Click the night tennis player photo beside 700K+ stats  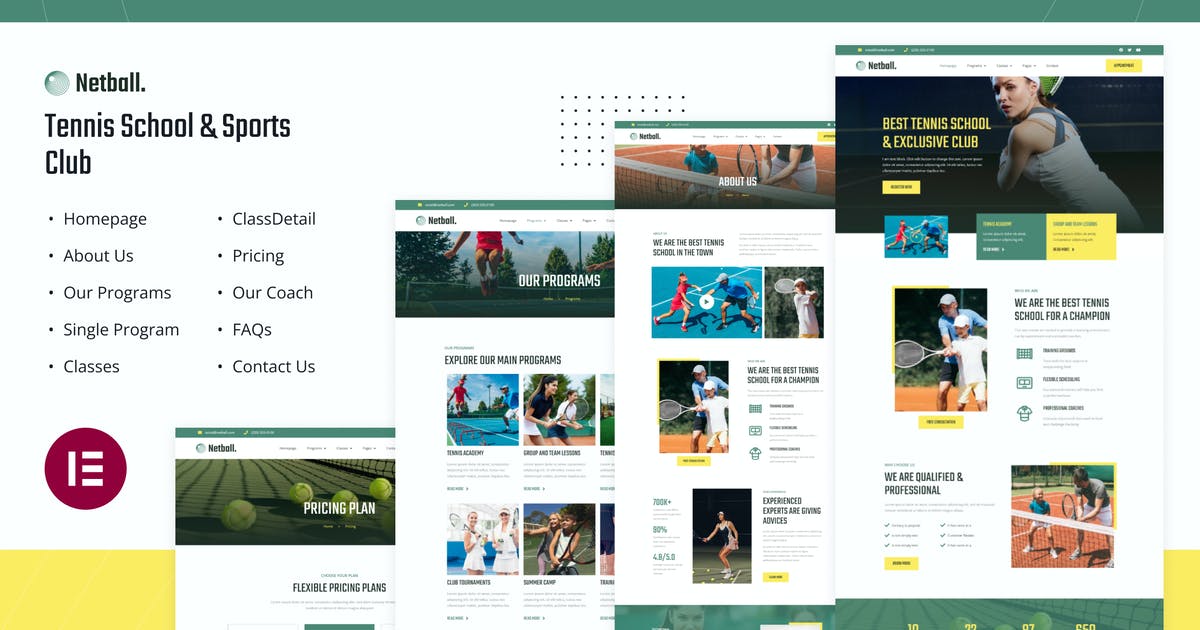click(722, 536)
